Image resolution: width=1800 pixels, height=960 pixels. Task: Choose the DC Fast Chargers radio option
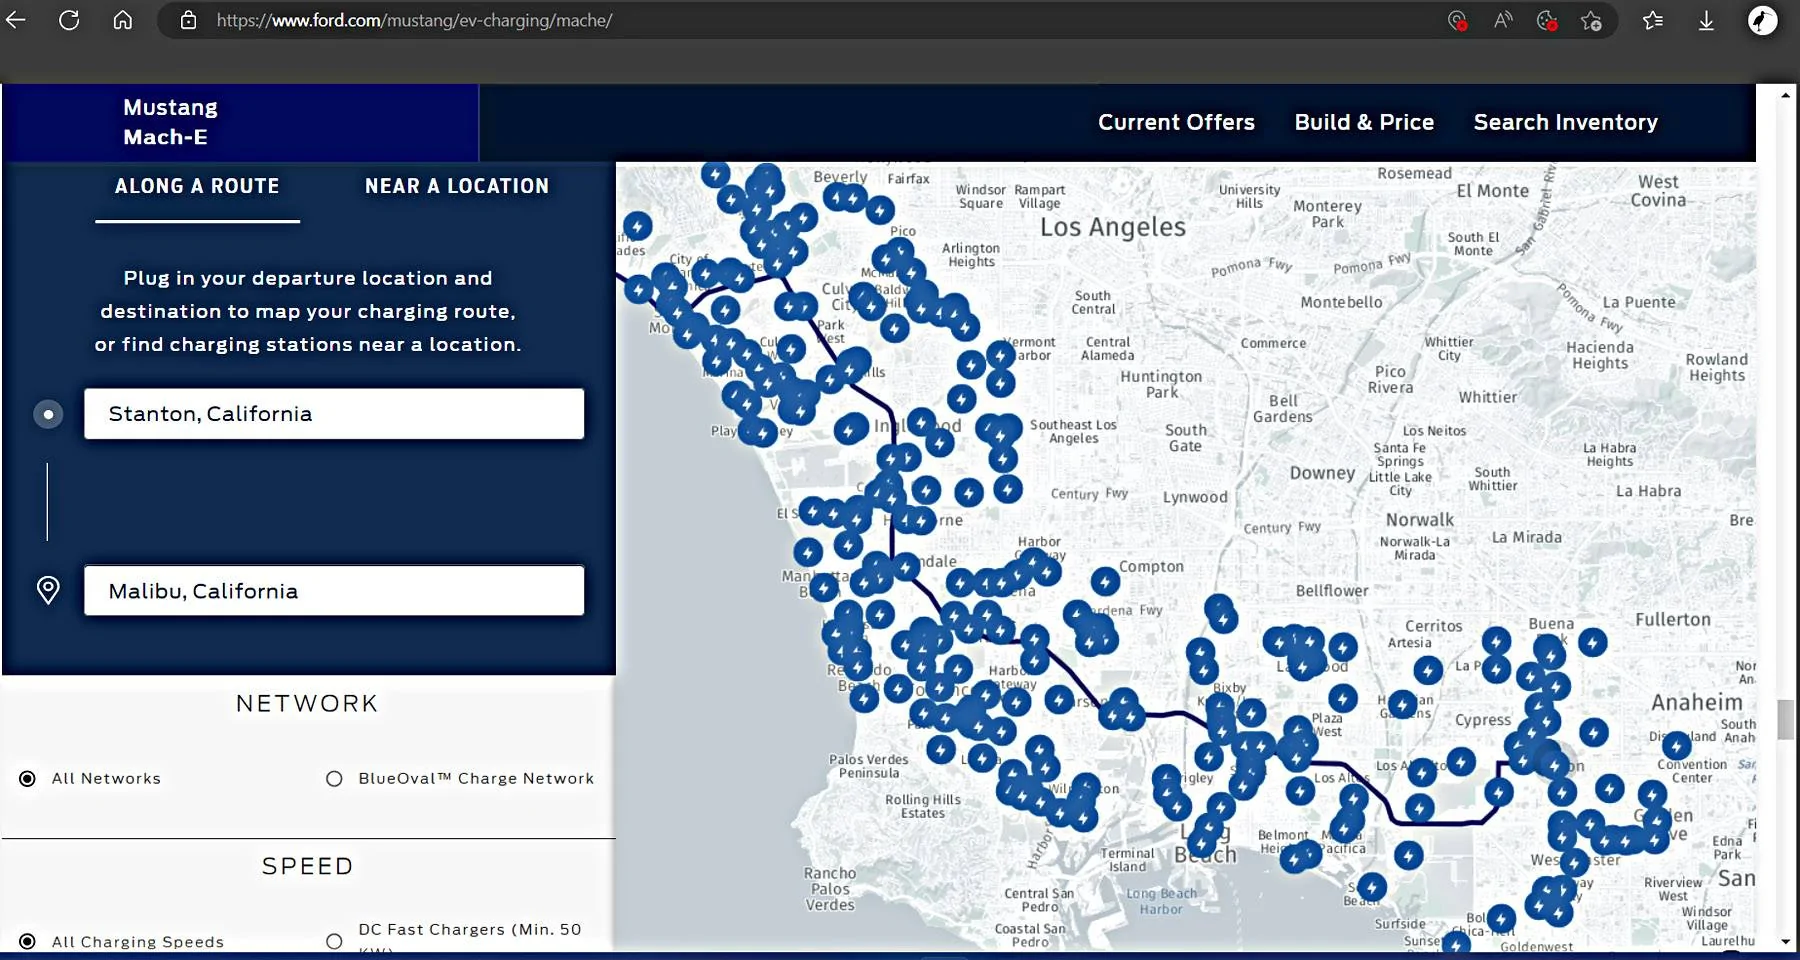[x=334, y=941]
